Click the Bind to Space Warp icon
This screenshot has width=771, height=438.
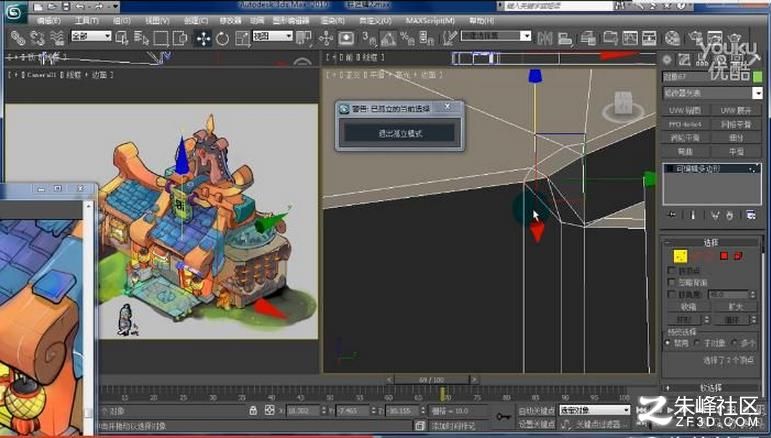pyautogui.click(x=57, y=38)
